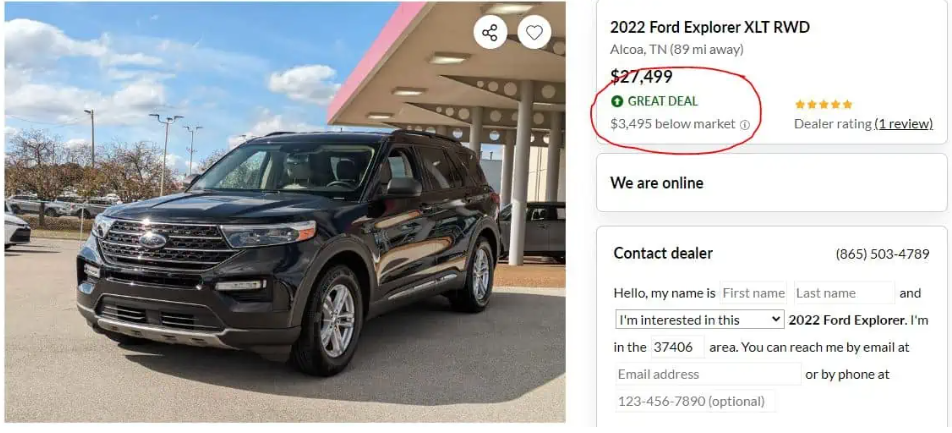Focus the Last name field
The height and width of the screenshot is (433, 952).
(x=843, y=293)
